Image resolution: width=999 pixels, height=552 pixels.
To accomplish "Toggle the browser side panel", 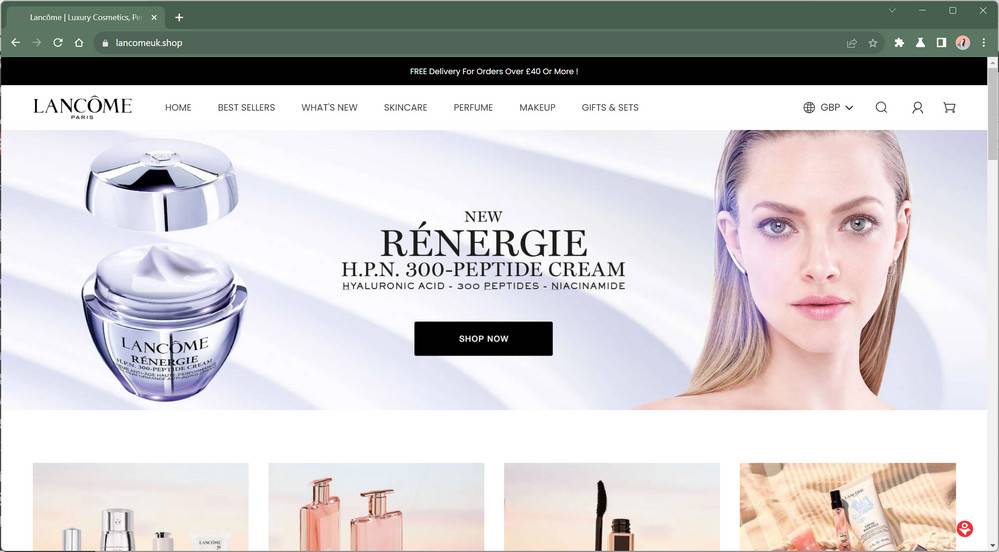I will [941, 43].
